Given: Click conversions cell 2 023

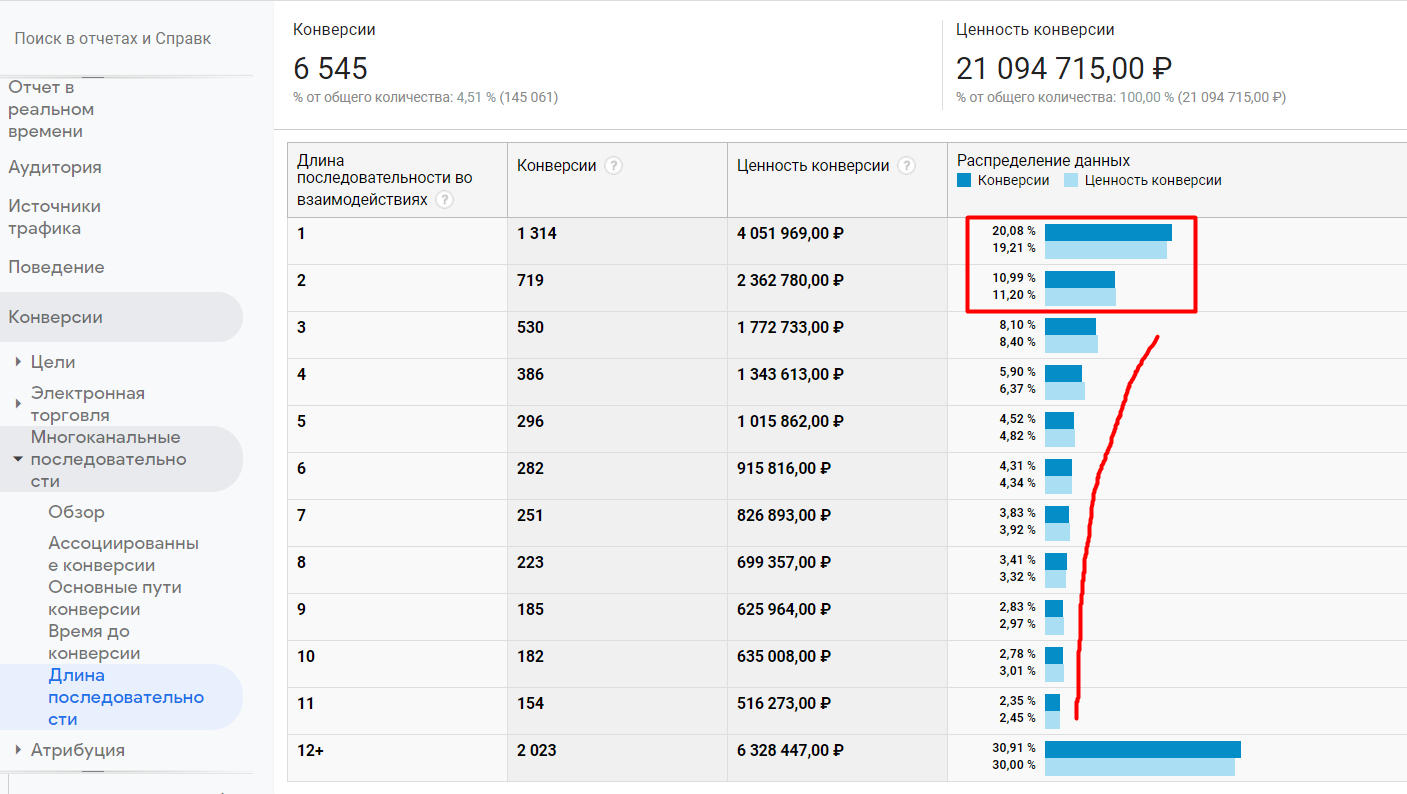Looking at the screenshot, I should (x=537, y=750).
